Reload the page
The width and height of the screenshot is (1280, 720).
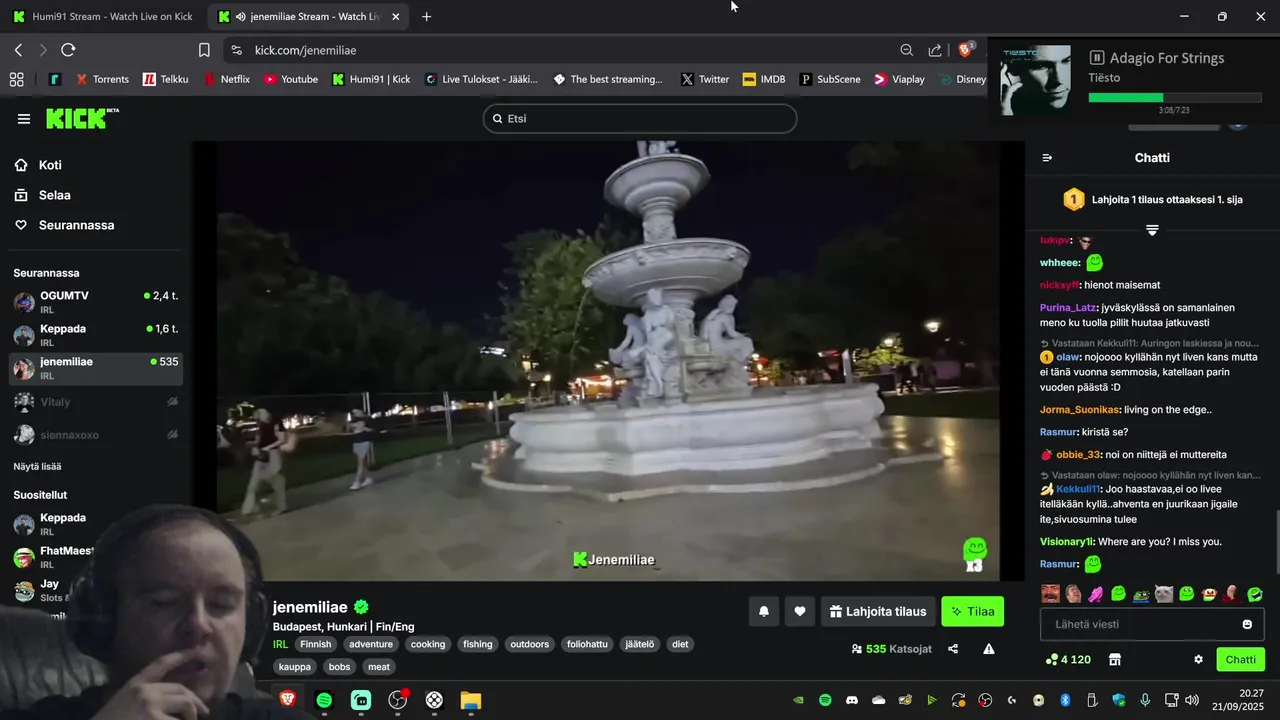click(68, 50)
